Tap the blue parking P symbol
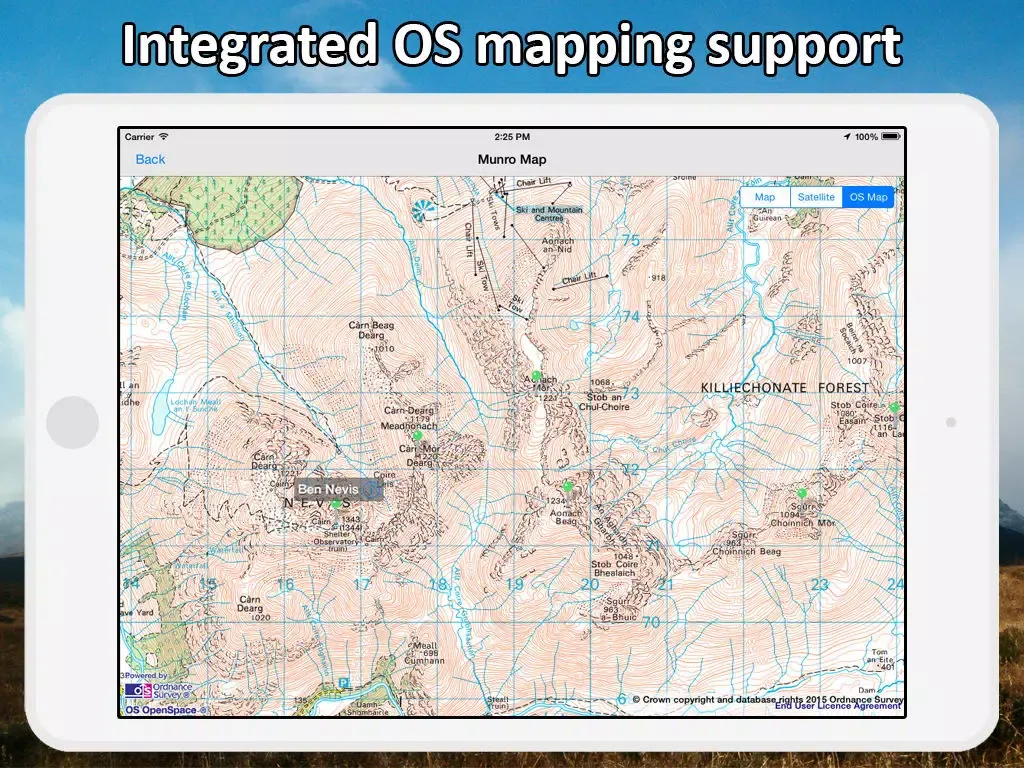 pos(344,684)
